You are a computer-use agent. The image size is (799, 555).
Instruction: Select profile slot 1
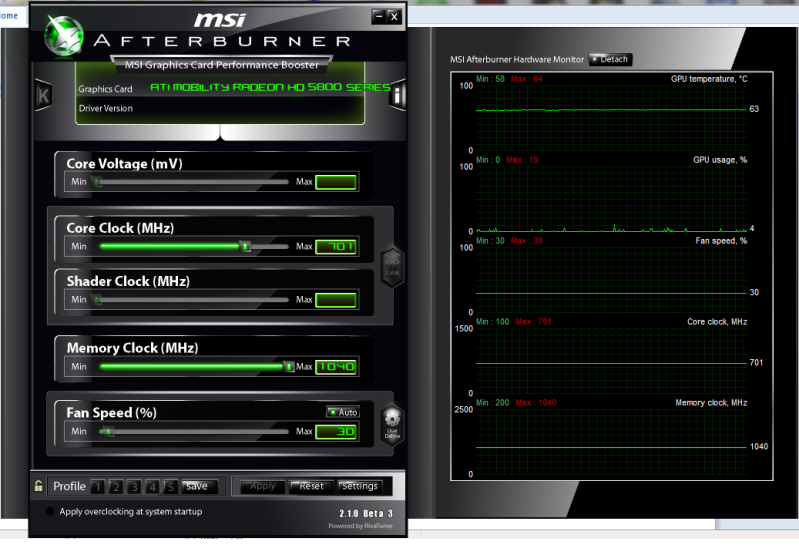point(98,487)
